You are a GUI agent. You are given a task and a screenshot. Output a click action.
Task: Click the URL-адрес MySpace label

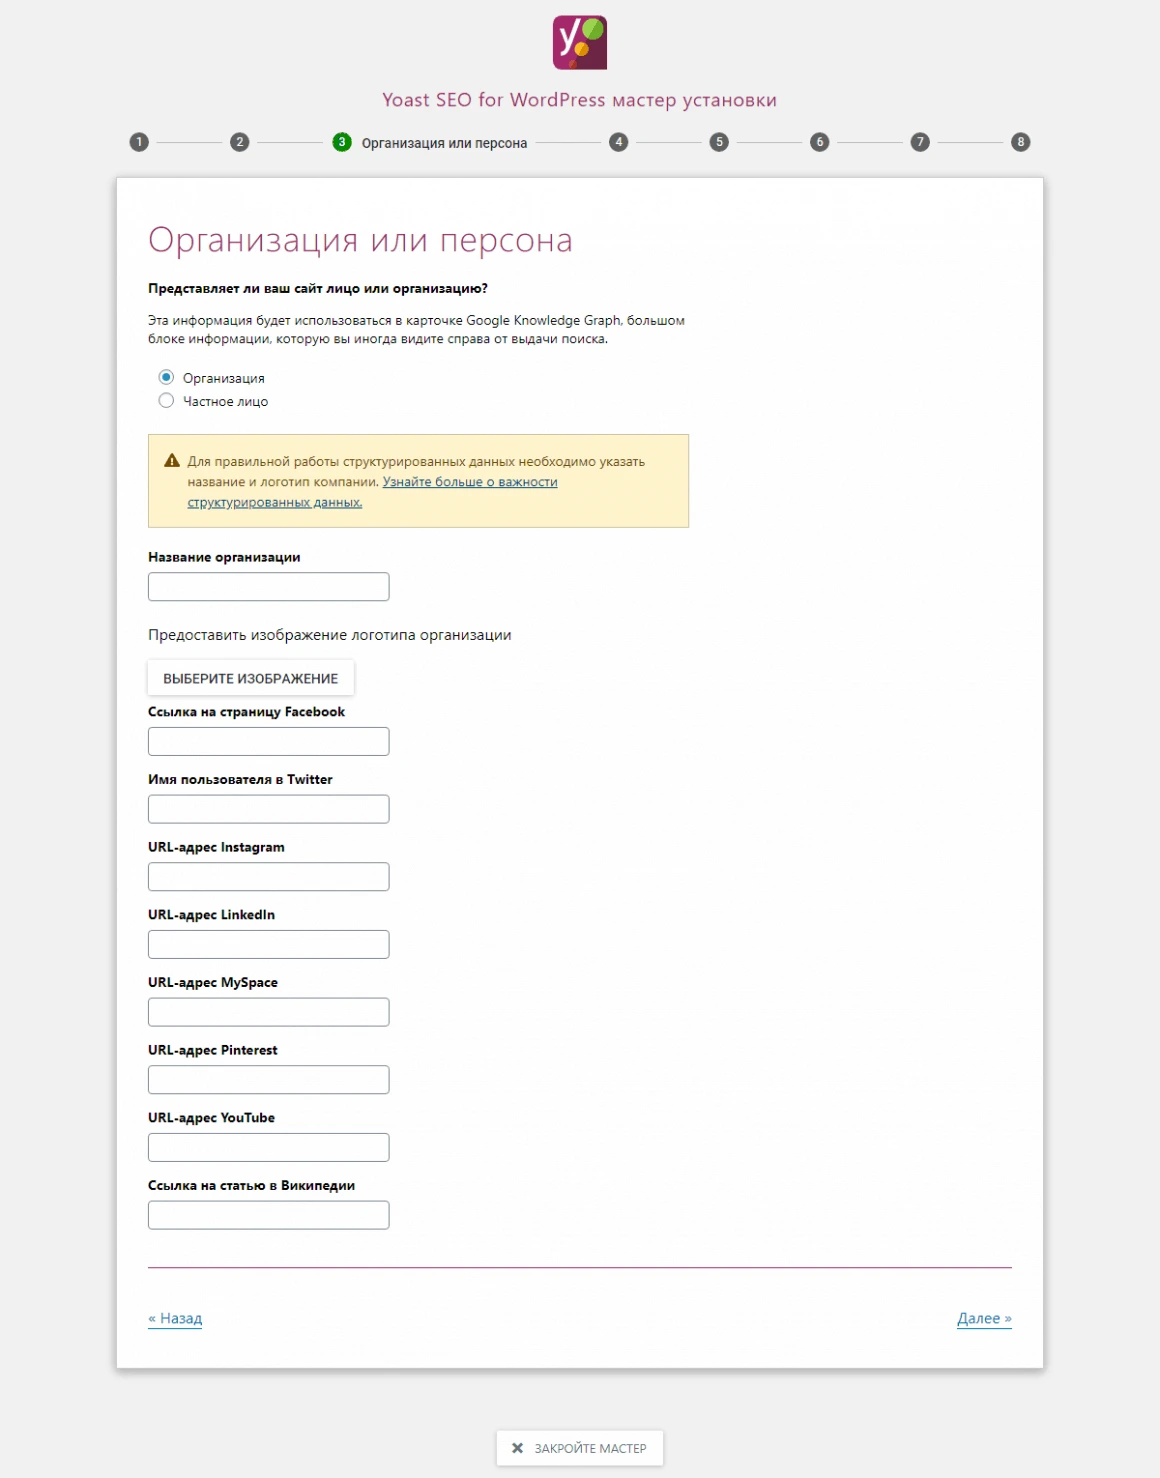pos(213,982)
